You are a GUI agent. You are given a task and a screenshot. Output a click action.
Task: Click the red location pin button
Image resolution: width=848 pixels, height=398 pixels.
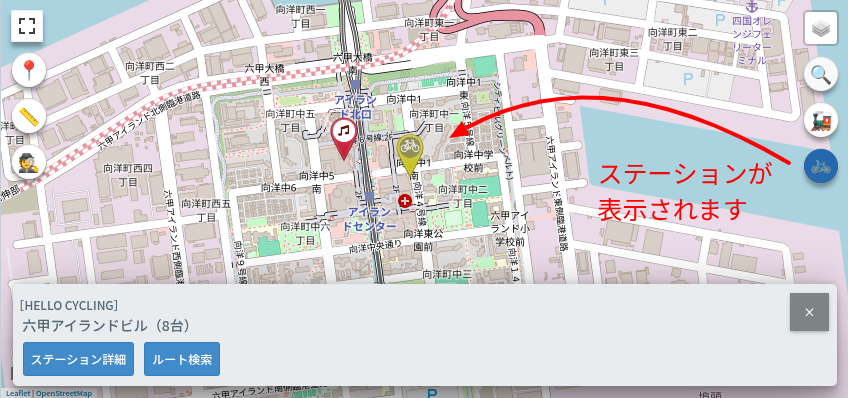click(29, 70)
